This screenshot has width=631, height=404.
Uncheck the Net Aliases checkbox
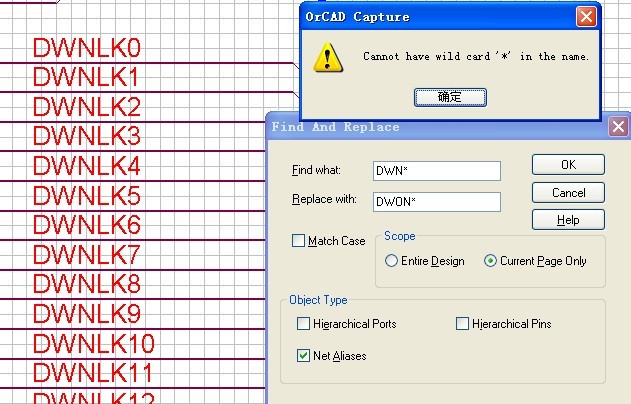pos(304,355)
